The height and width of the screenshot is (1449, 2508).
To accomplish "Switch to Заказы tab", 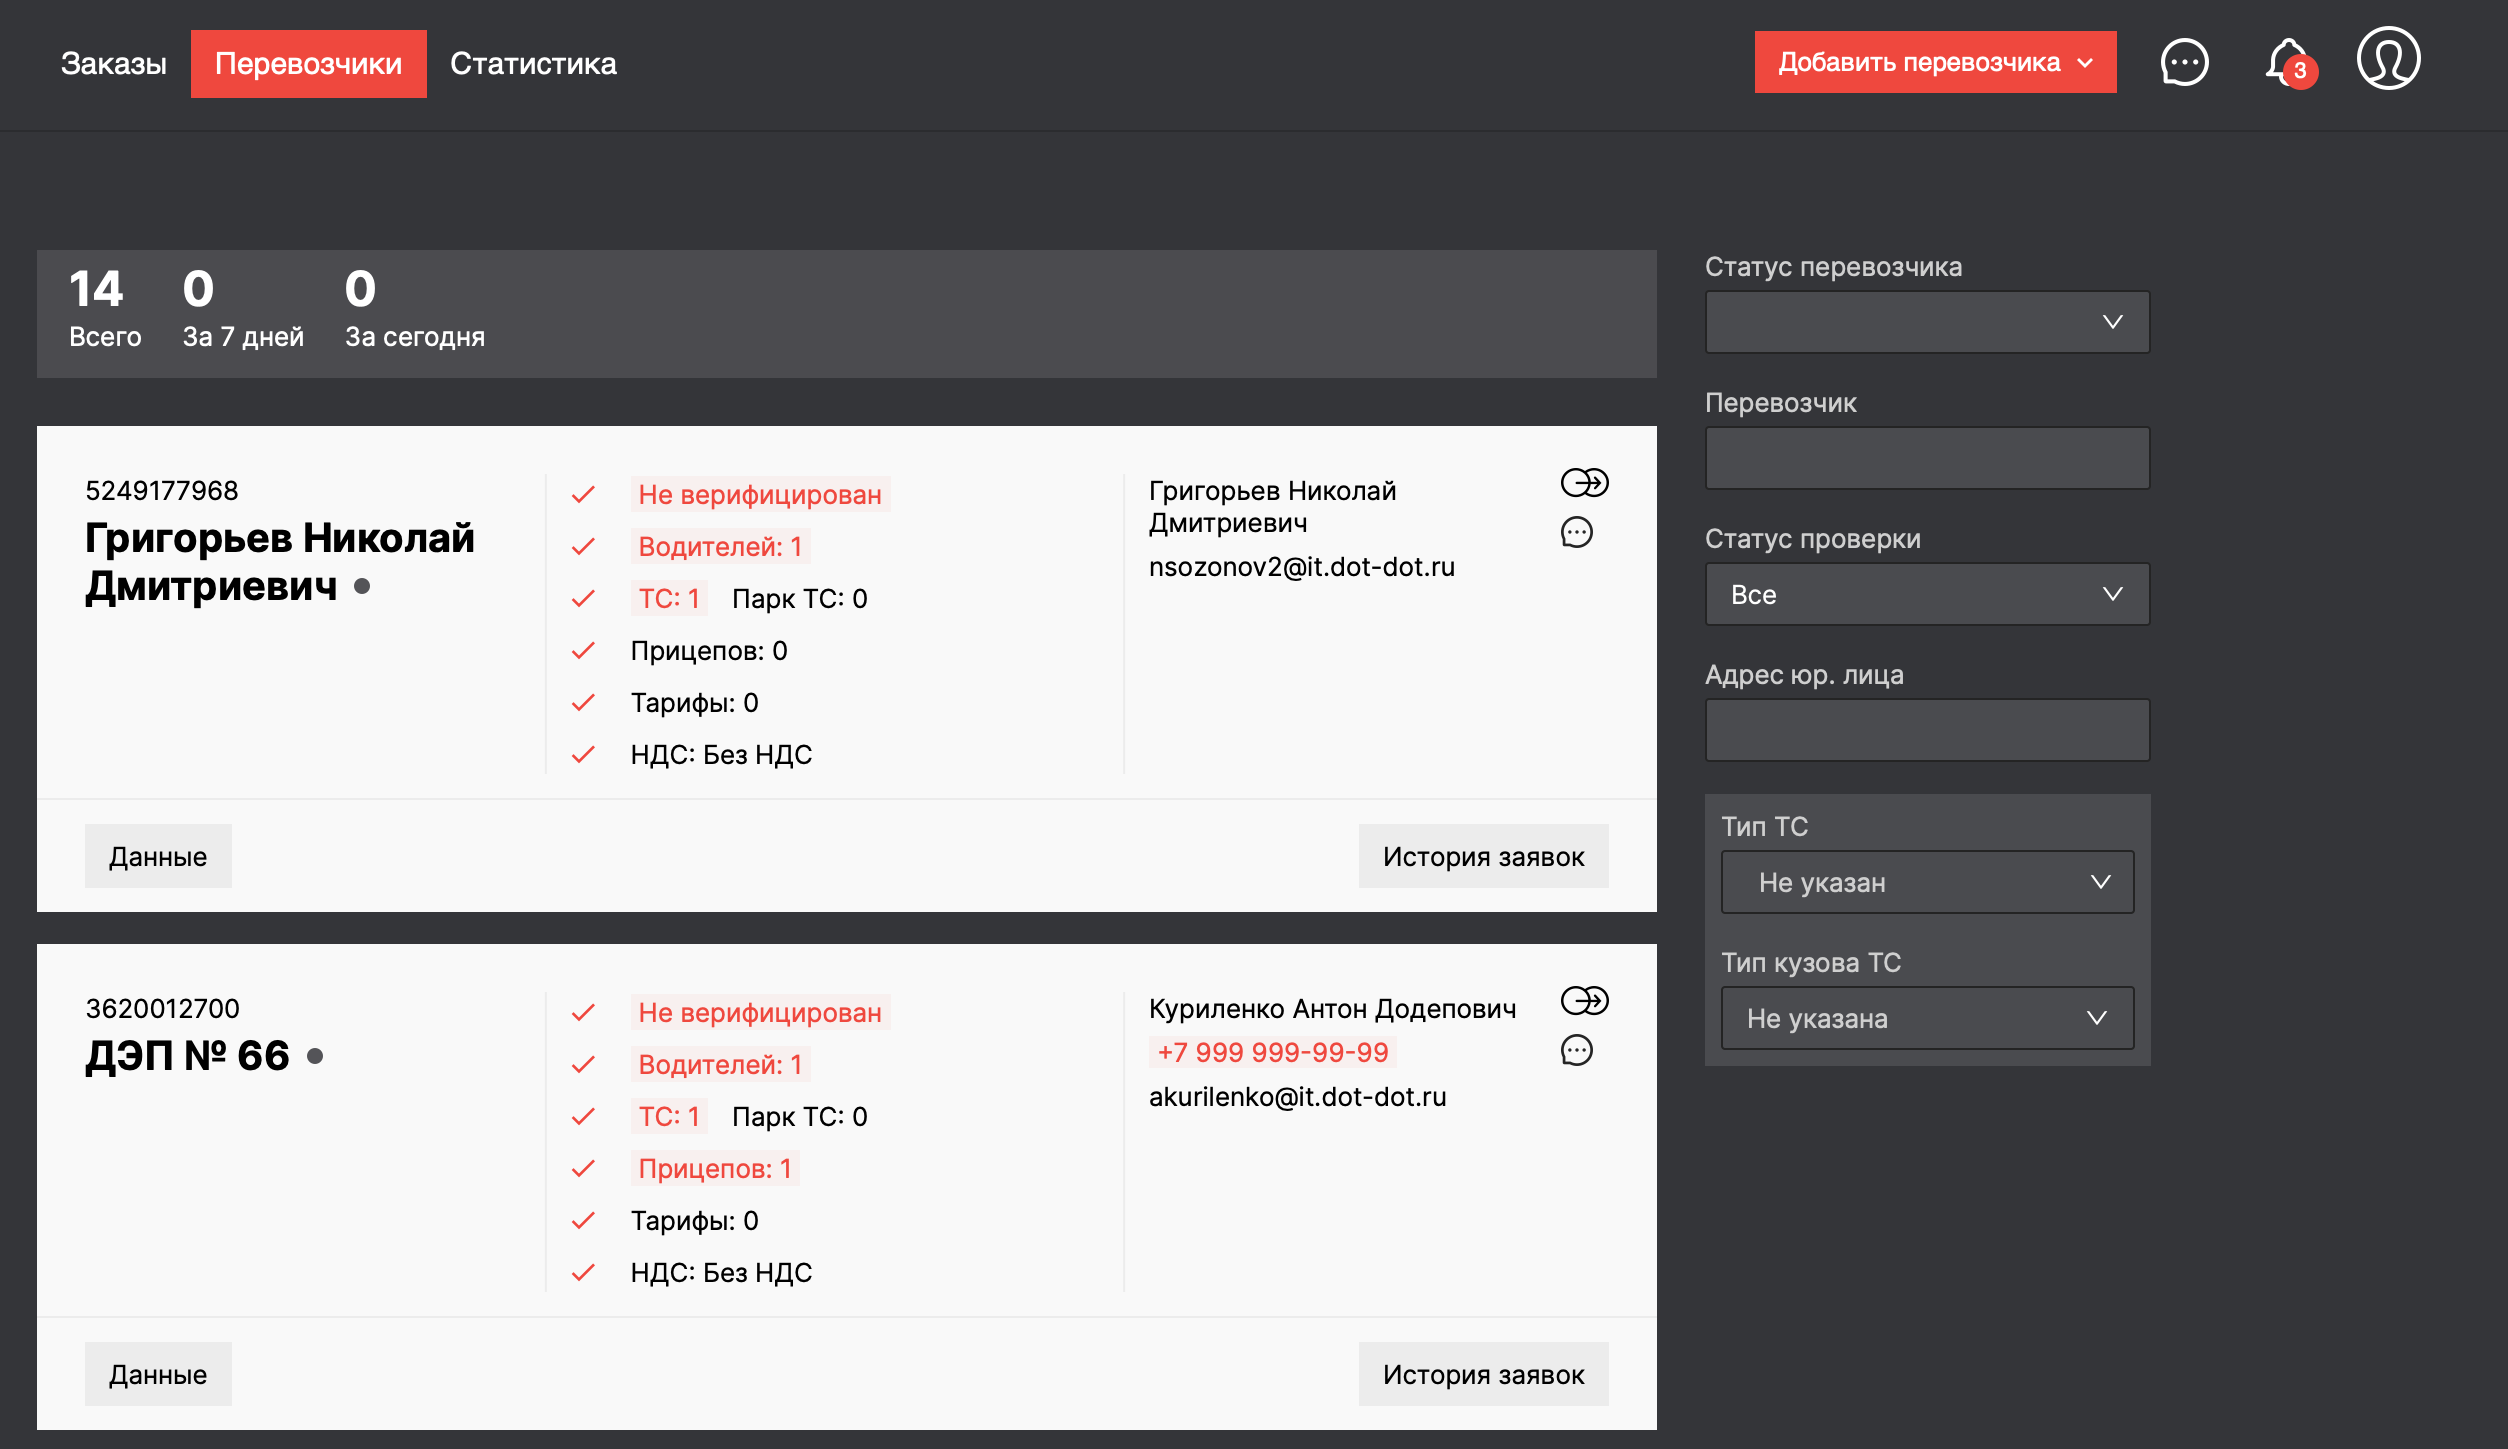I will click(113, 64).
